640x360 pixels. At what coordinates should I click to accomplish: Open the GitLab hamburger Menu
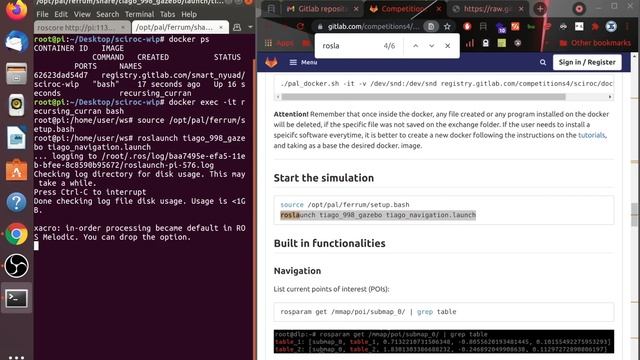click(x=303, y=62)
